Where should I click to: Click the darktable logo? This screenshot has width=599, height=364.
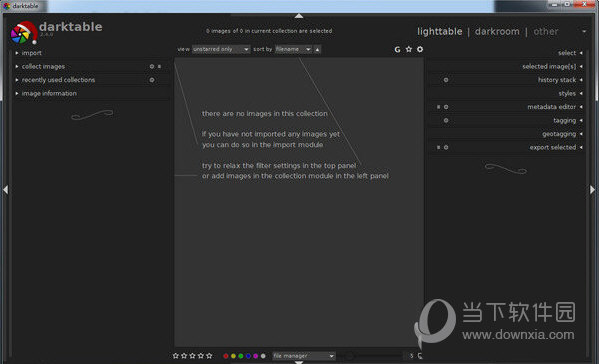[x=24, y=32]
